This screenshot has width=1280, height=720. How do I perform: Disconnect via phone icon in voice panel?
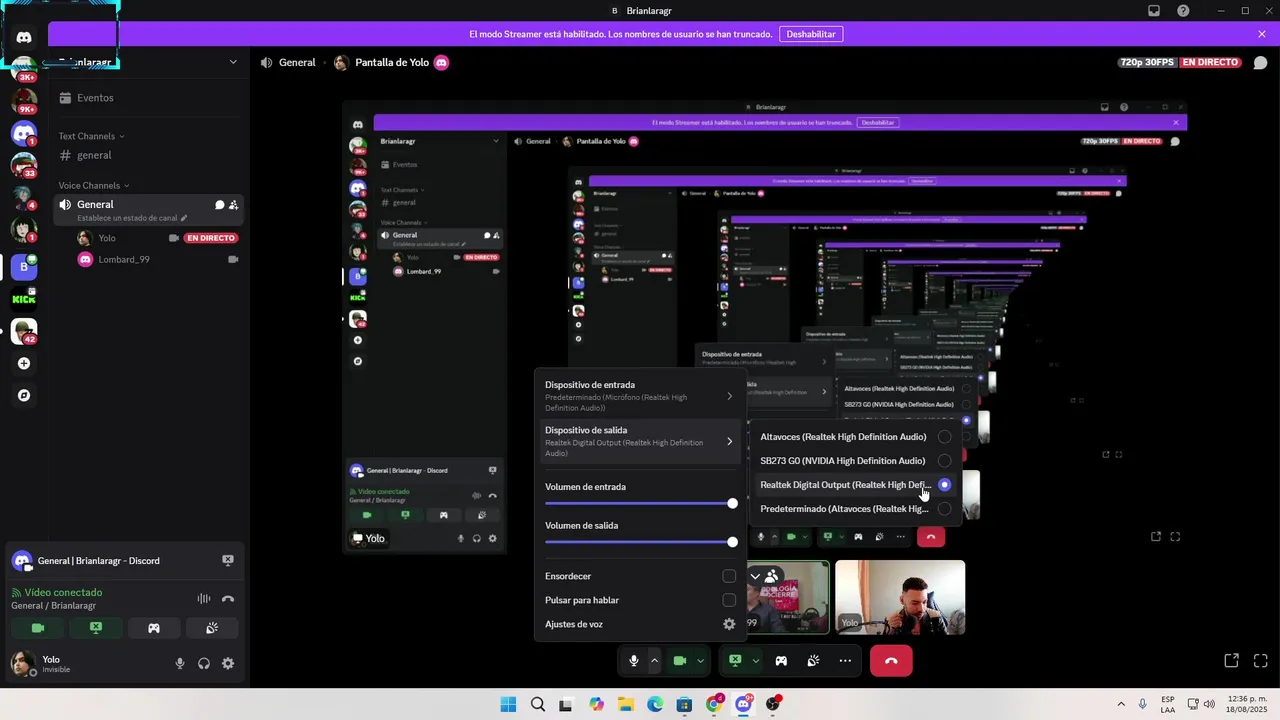(228, 599)
